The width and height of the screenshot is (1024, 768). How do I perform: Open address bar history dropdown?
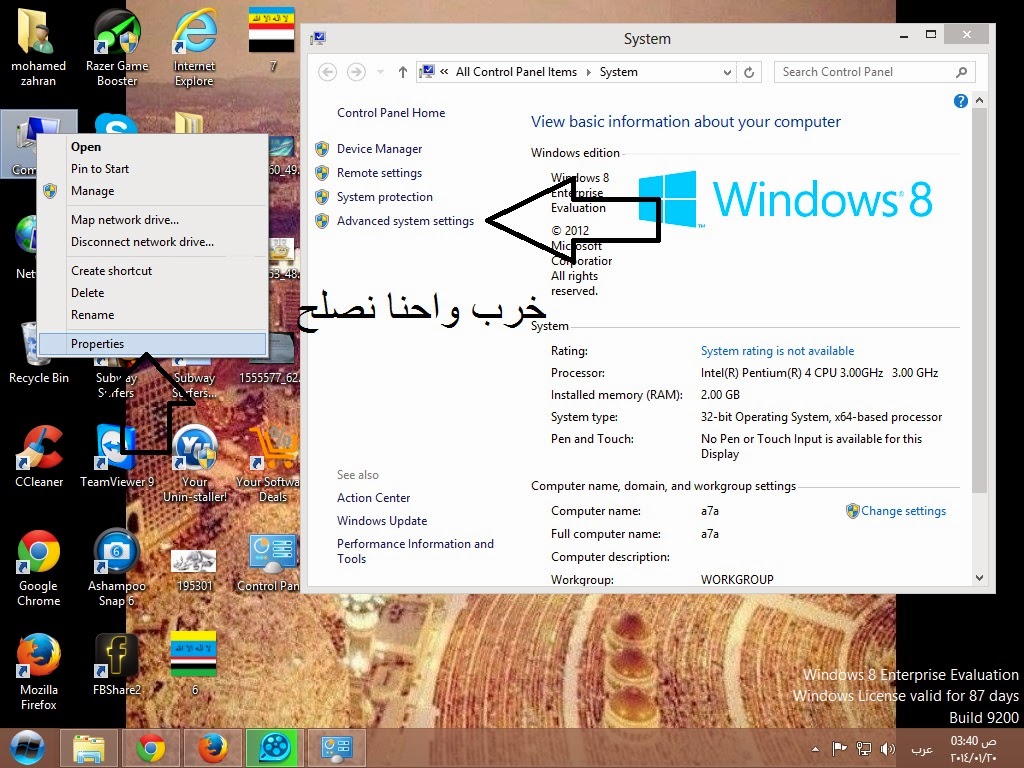pyautogui.click(x=727, y=72)
